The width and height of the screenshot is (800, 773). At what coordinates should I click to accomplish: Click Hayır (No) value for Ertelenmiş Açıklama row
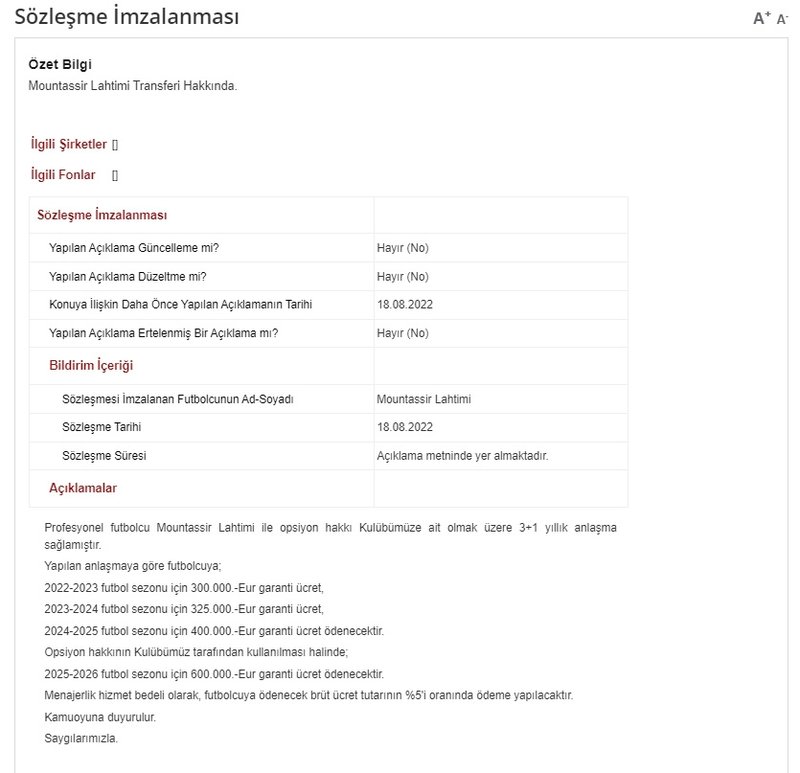(x=402, y=333)
